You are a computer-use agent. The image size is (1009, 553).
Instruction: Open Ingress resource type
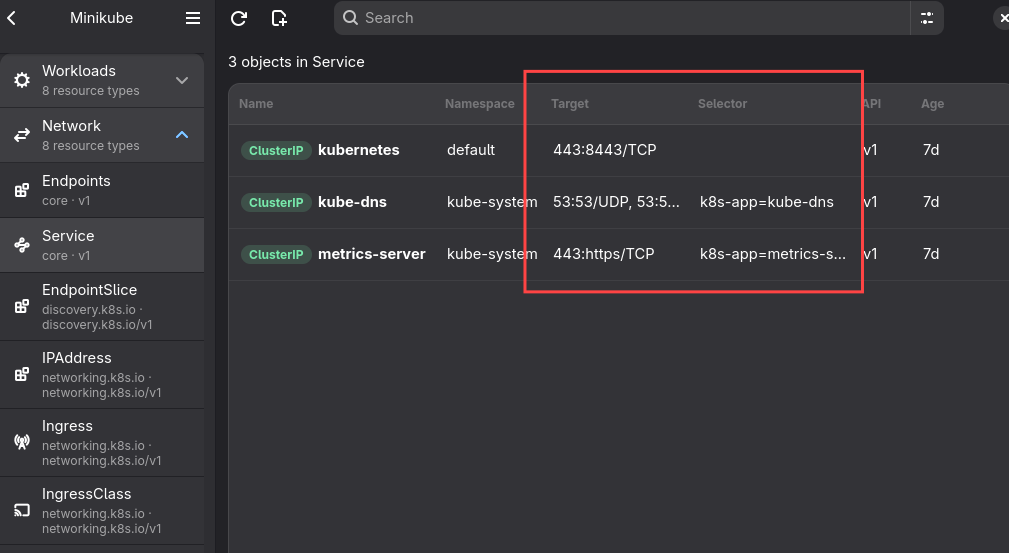[x=102, y=442]
